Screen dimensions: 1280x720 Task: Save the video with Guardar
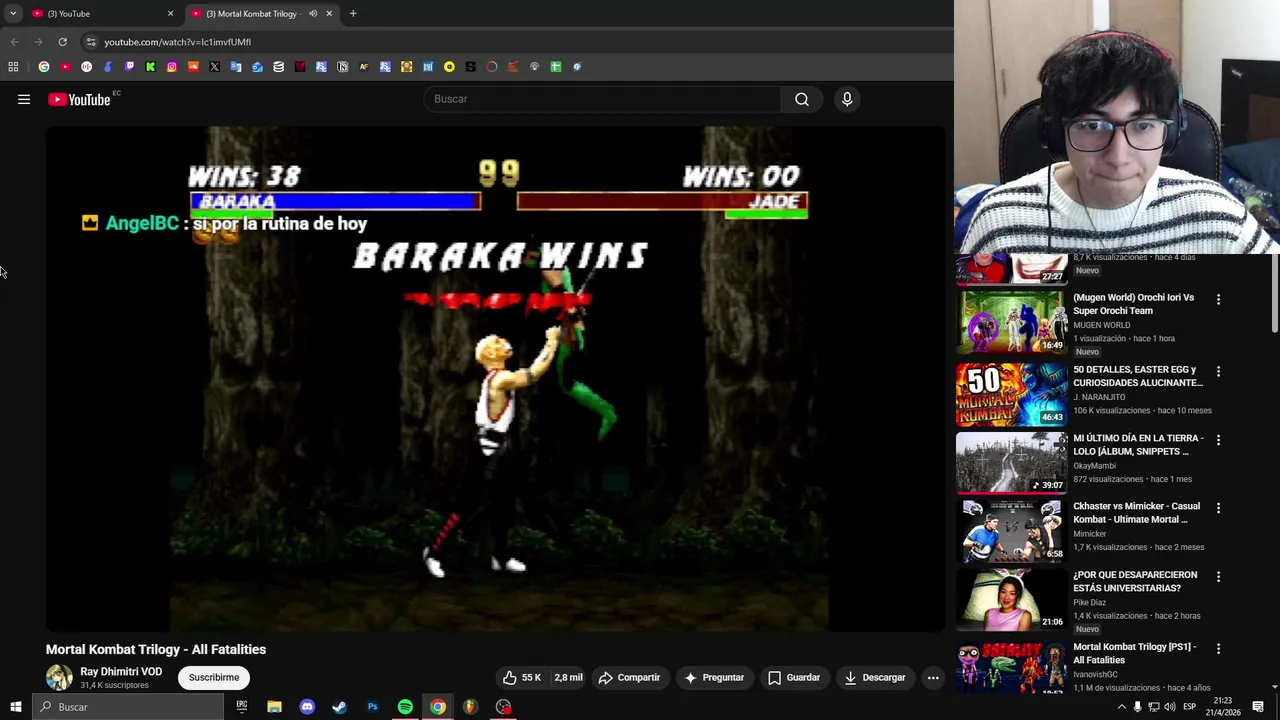793,677
